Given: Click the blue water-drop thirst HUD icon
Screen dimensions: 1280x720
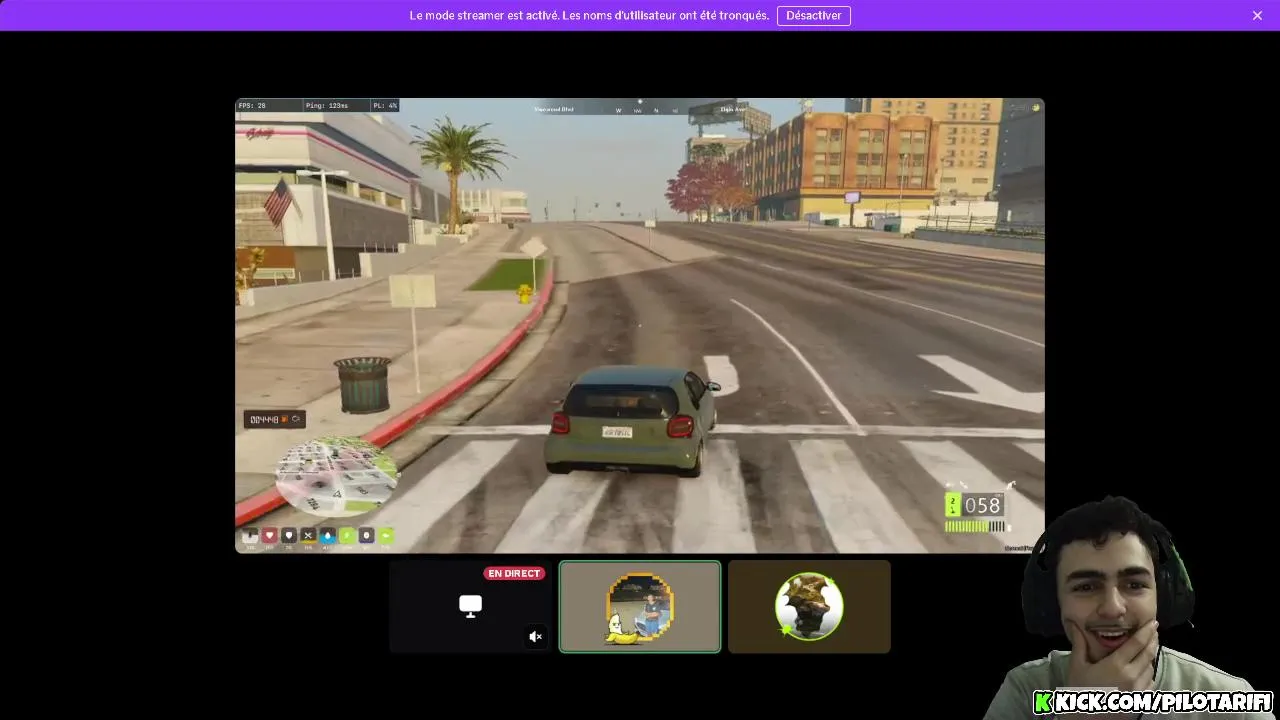Looking at the screenshot, I should pyautogui.click(x=328, y=535).
